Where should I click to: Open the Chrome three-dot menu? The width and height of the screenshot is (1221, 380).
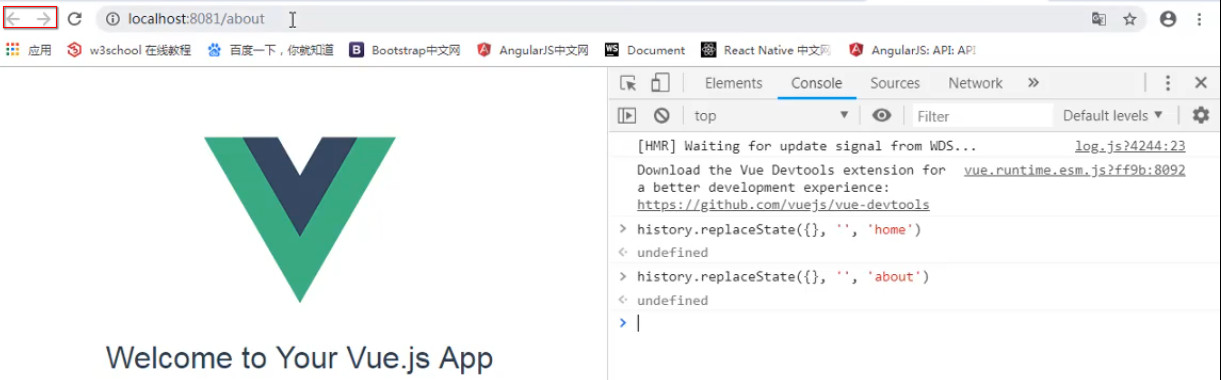[x=1199, y=19]
